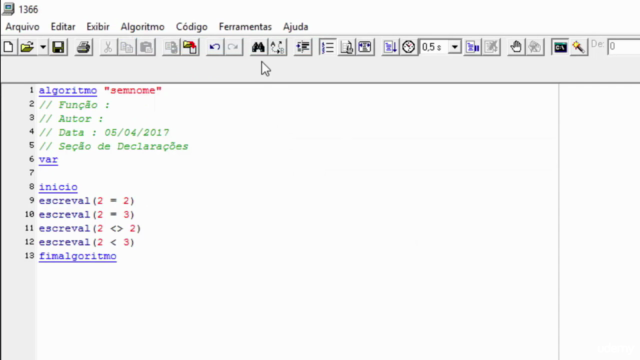Place cursor on the // Função : comment
Viewport: 640px width, 360px height.
tap(74, 105)
